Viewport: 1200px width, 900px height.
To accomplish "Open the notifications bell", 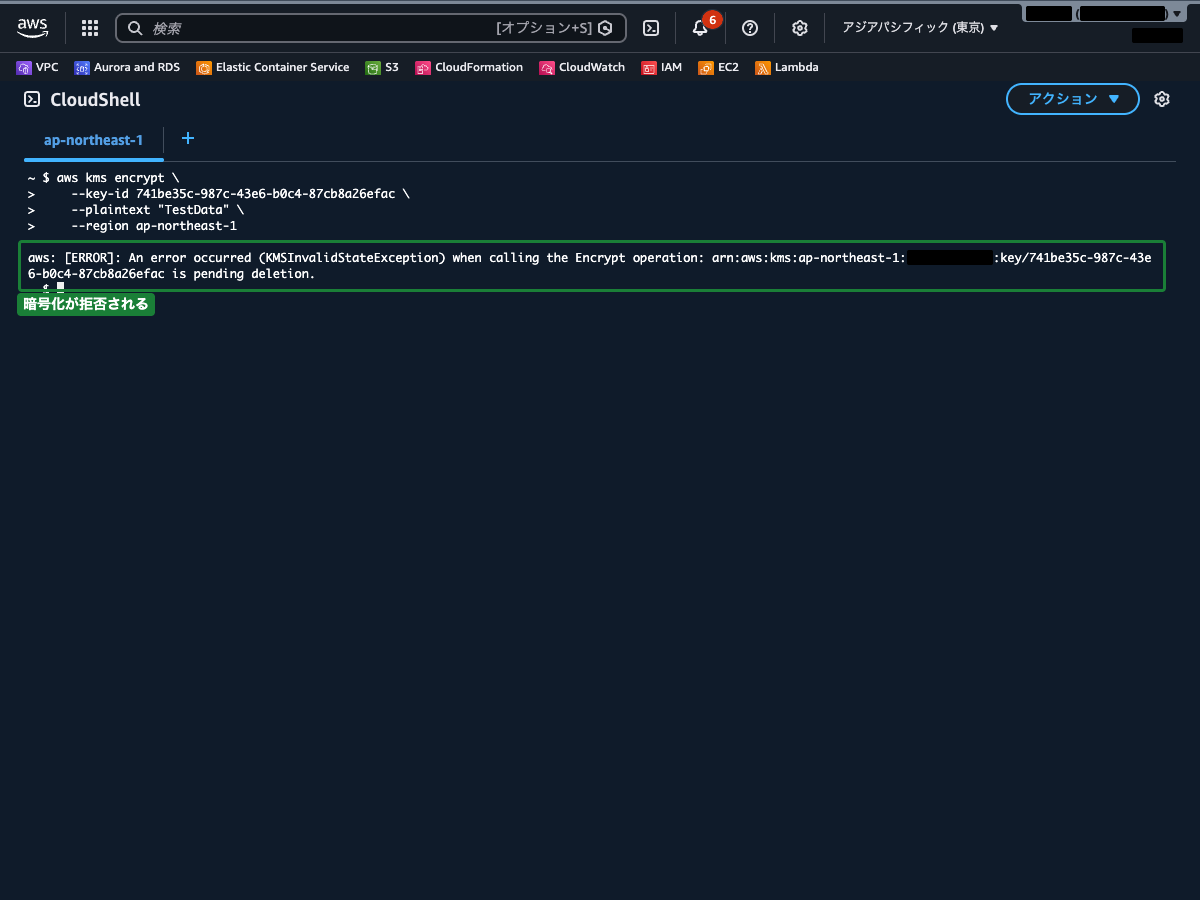I will [x=700, y=28].
